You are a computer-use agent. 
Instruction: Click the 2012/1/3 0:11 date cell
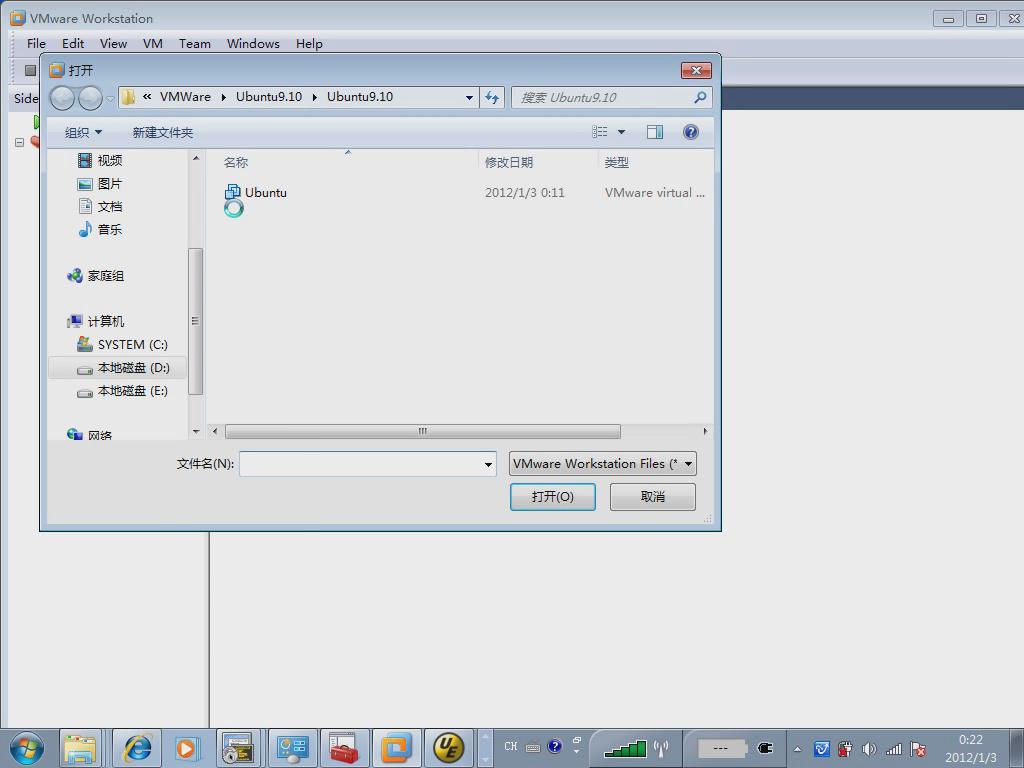click(524, 193)
